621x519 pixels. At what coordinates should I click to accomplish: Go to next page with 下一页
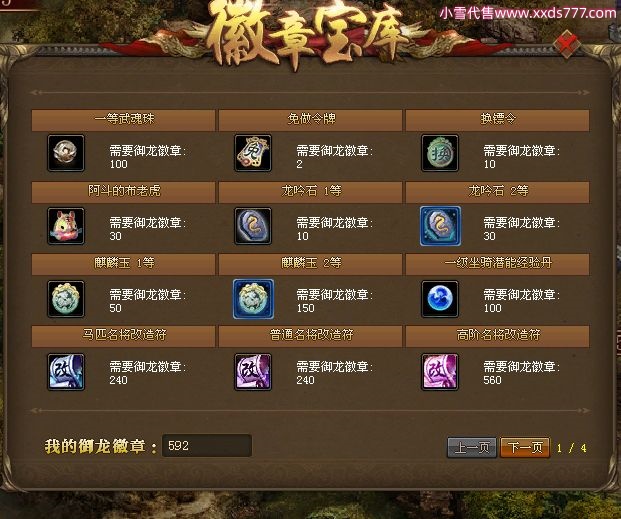525,448
